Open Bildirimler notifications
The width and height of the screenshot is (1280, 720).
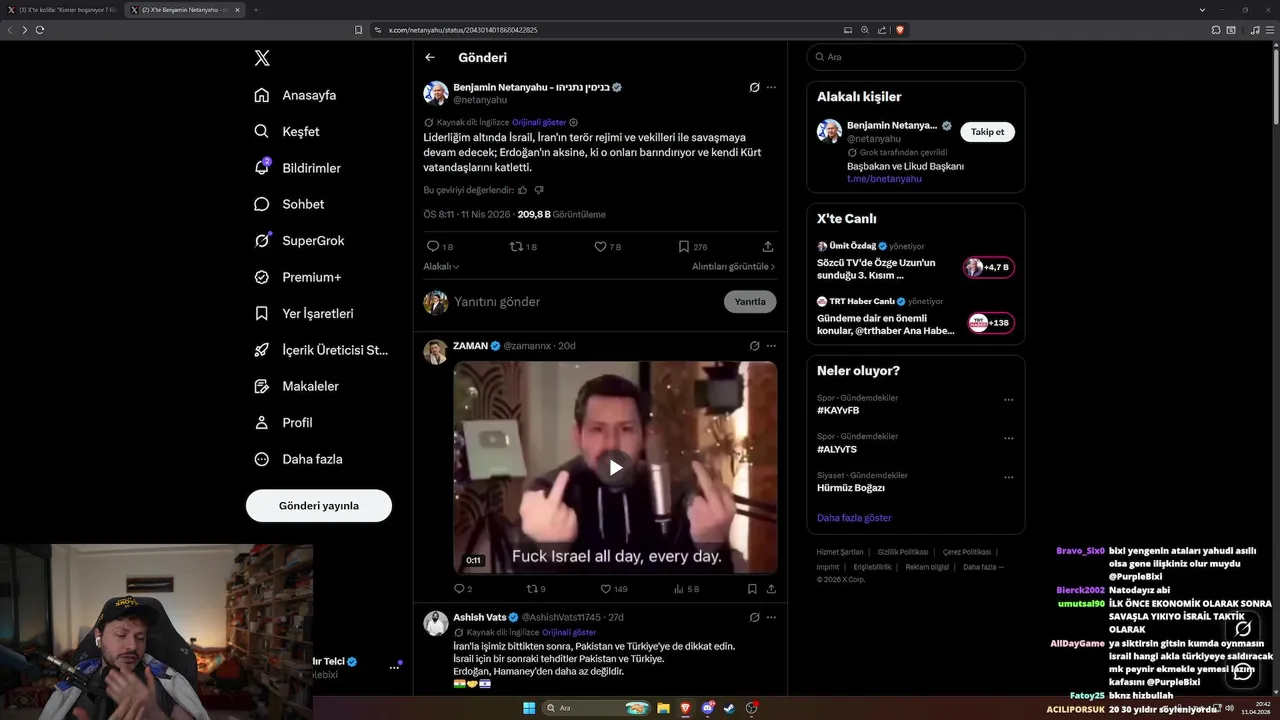click(x=297, y=168)
